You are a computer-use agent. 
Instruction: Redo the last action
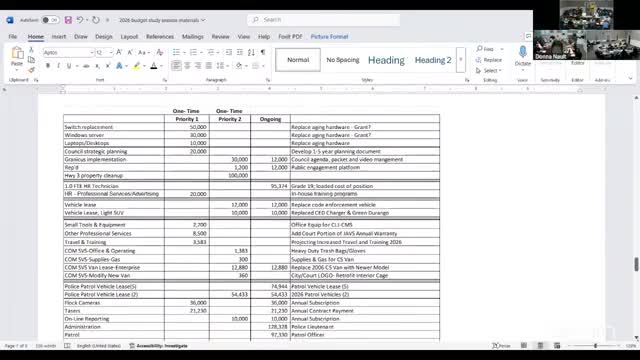point(96,20)
